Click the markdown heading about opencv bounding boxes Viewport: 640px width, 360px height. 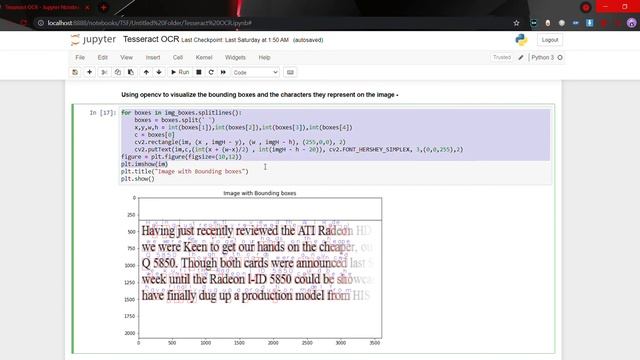tap(260, 95)
